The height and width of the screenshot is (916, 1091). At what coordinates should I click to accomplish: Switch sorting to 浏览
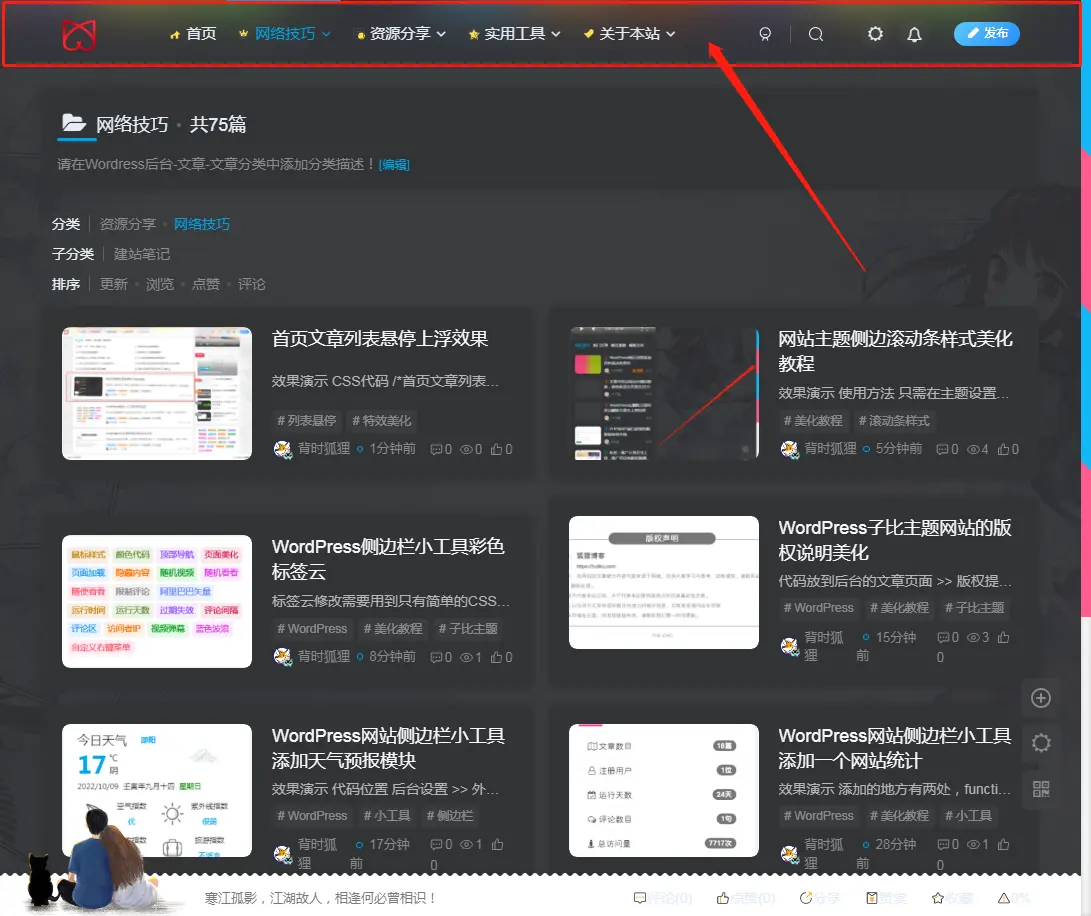click(x=160, y=284)
